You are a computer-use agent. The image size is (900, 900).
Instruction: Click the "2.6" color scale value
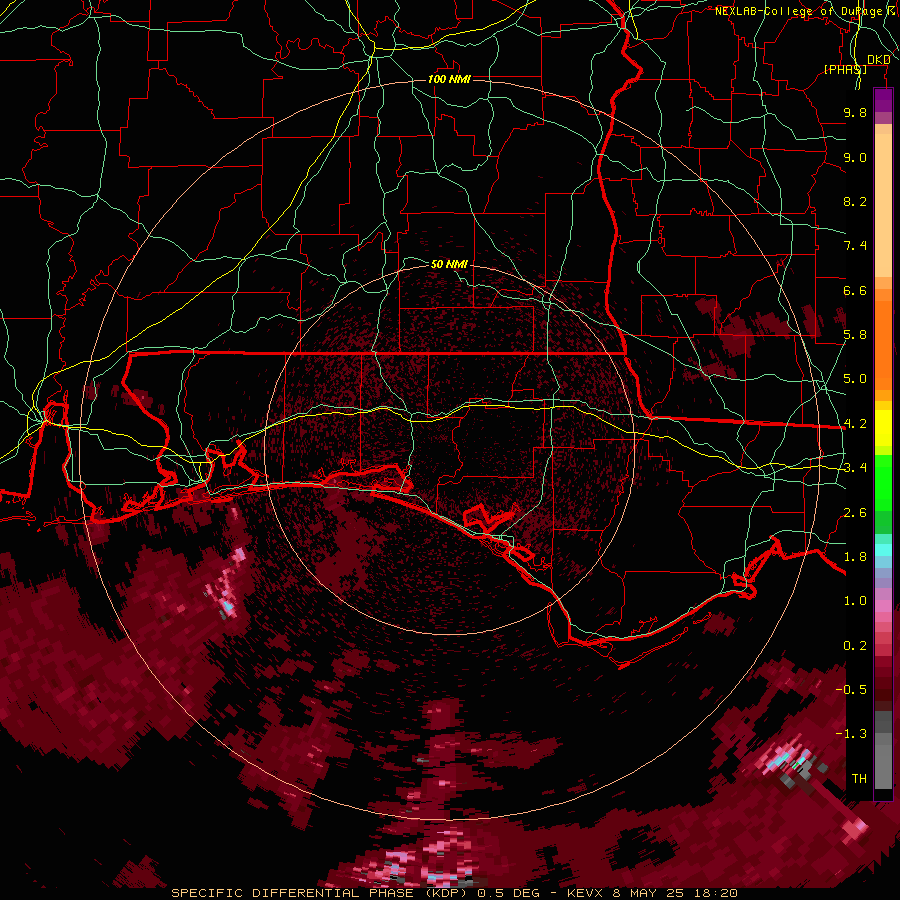(x=855, y=513)
